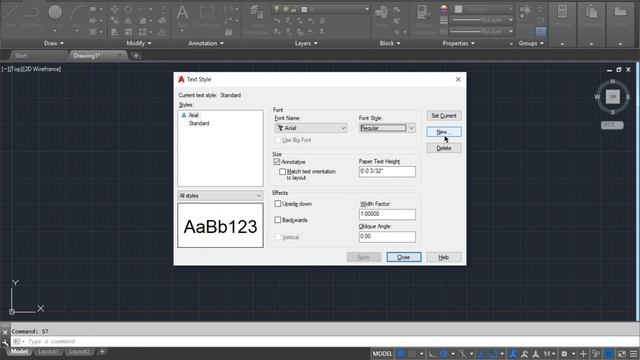This screenshot has height=360, width=640.
Task: Enable Match text orientation to layout
Action: point(282,172)
